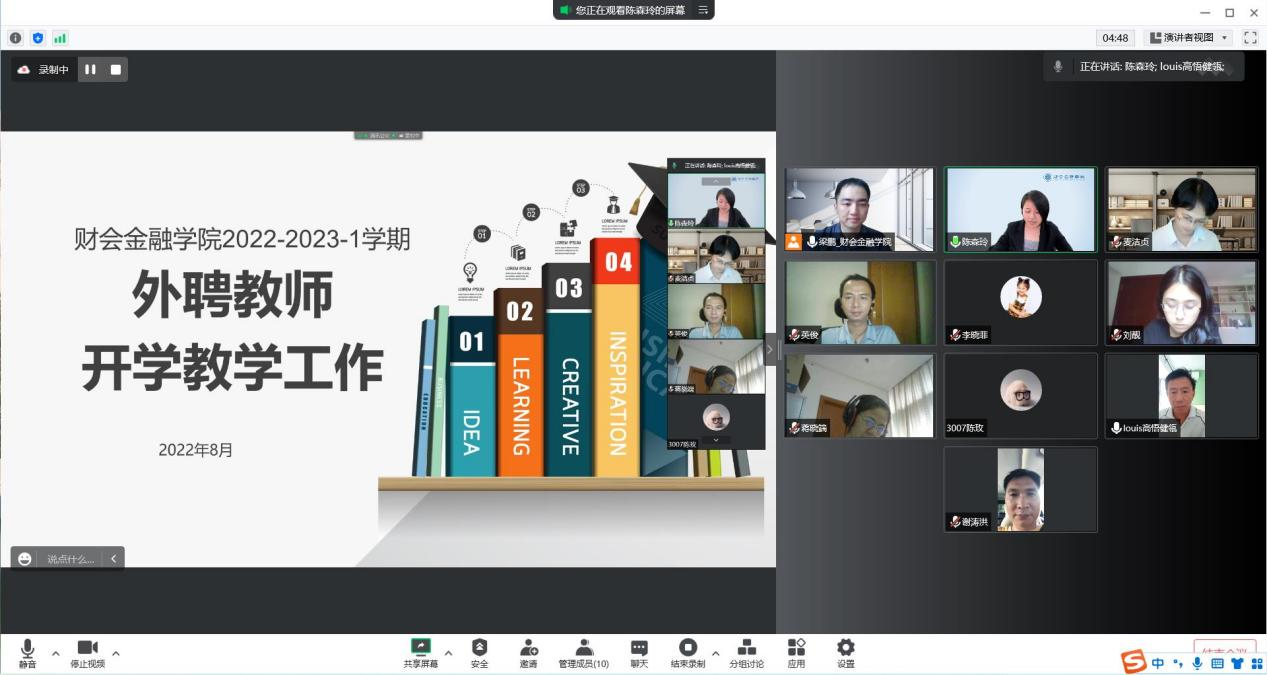Screen dimensions: 1267x675
Task: Expand the video options arrow beside 停止视频
Action: pos(116,653)
